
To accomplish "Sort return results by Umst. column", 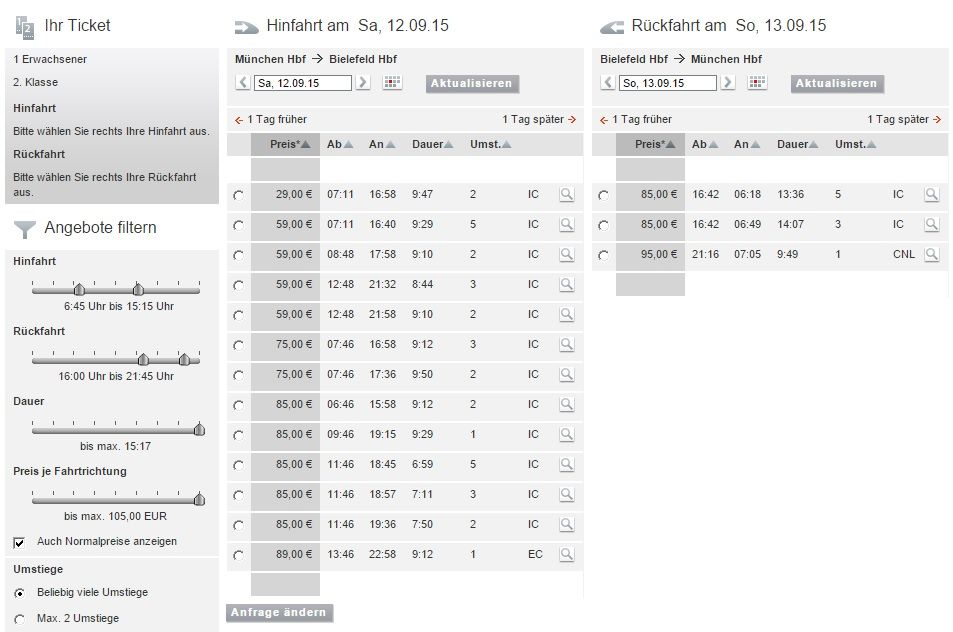I will coord(856,145).
